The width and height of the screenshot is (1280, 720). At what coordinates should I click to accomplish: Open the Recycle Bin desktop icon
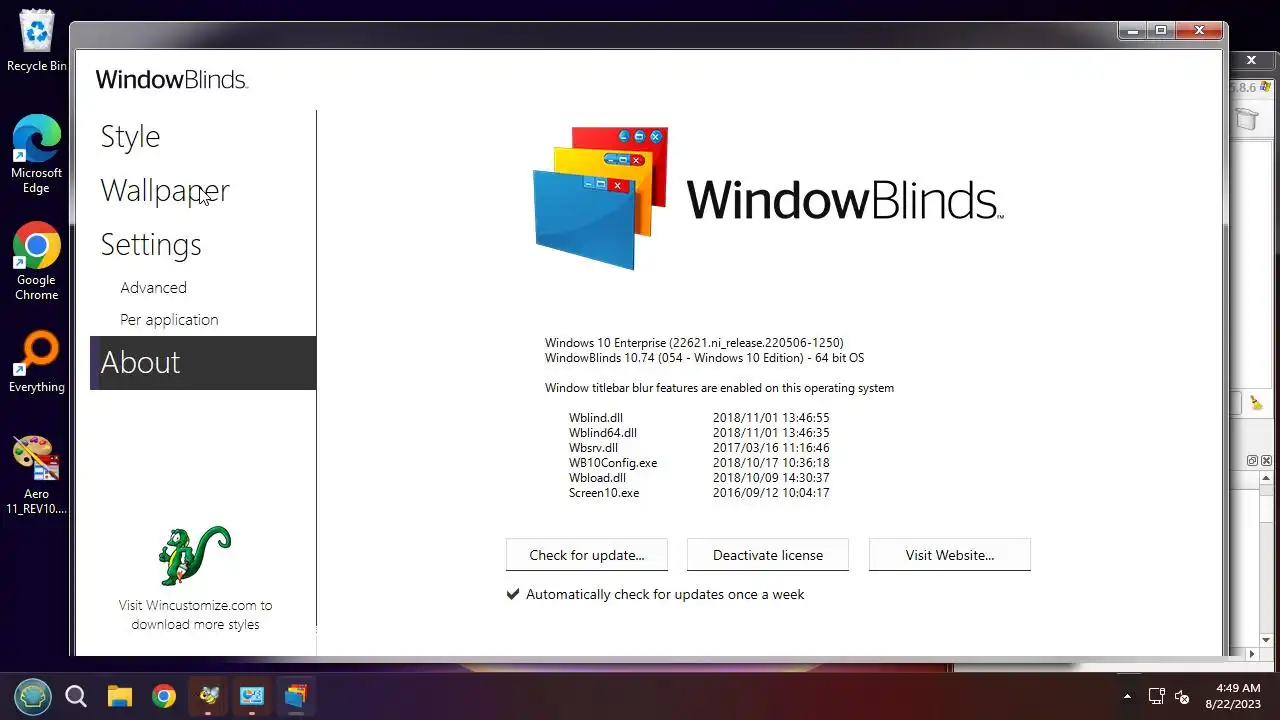[36, 40]
